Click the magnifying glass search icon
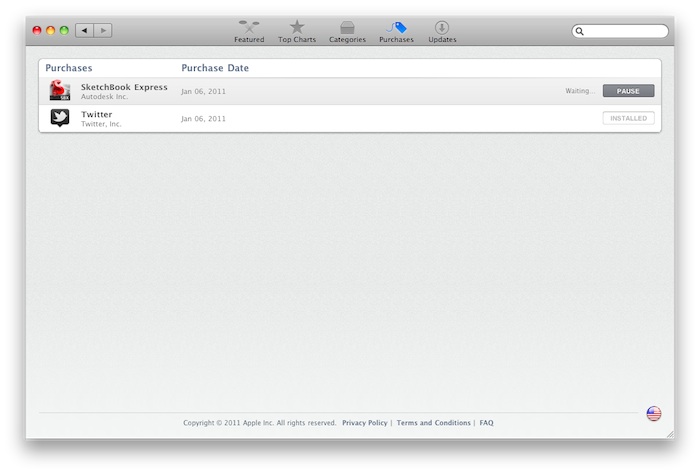This screenshot has width=700, height=474. click(x=579, y=31)
